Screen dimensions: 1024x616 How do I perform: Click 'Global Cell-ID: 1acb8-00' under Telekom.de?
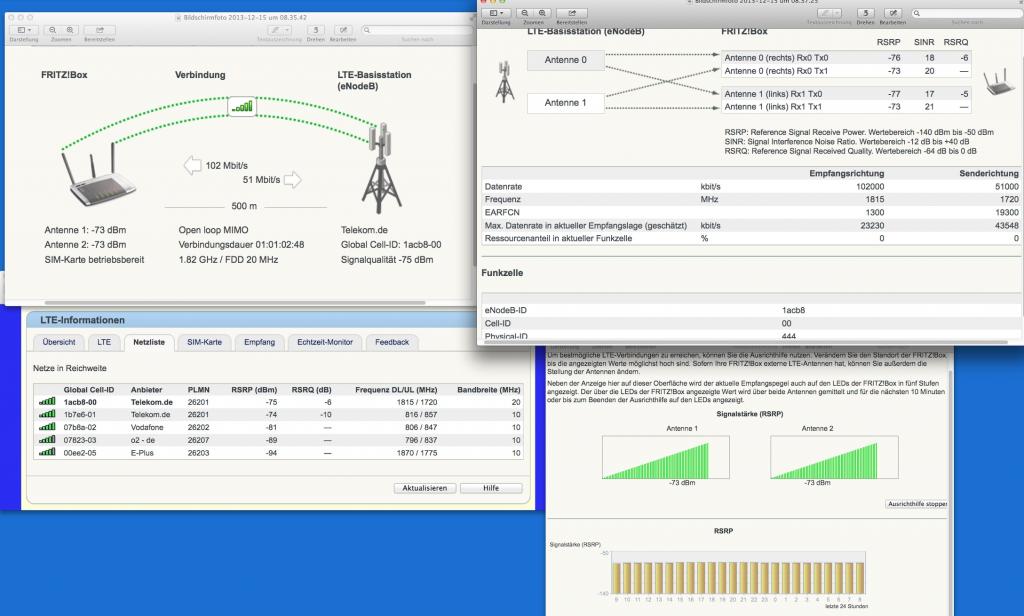391,245
